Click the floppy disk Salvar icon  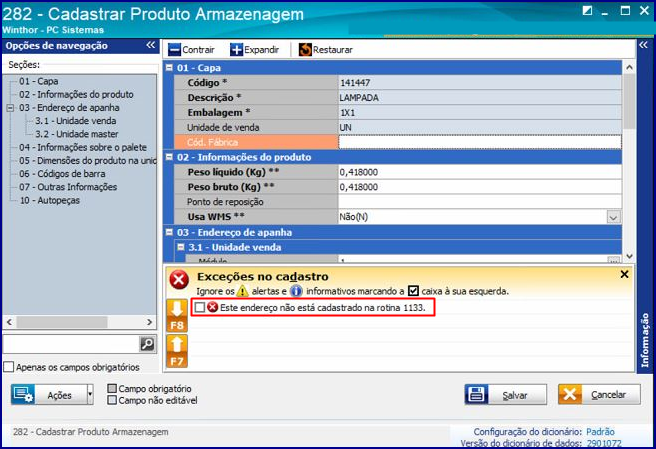[x=476, y=395]
